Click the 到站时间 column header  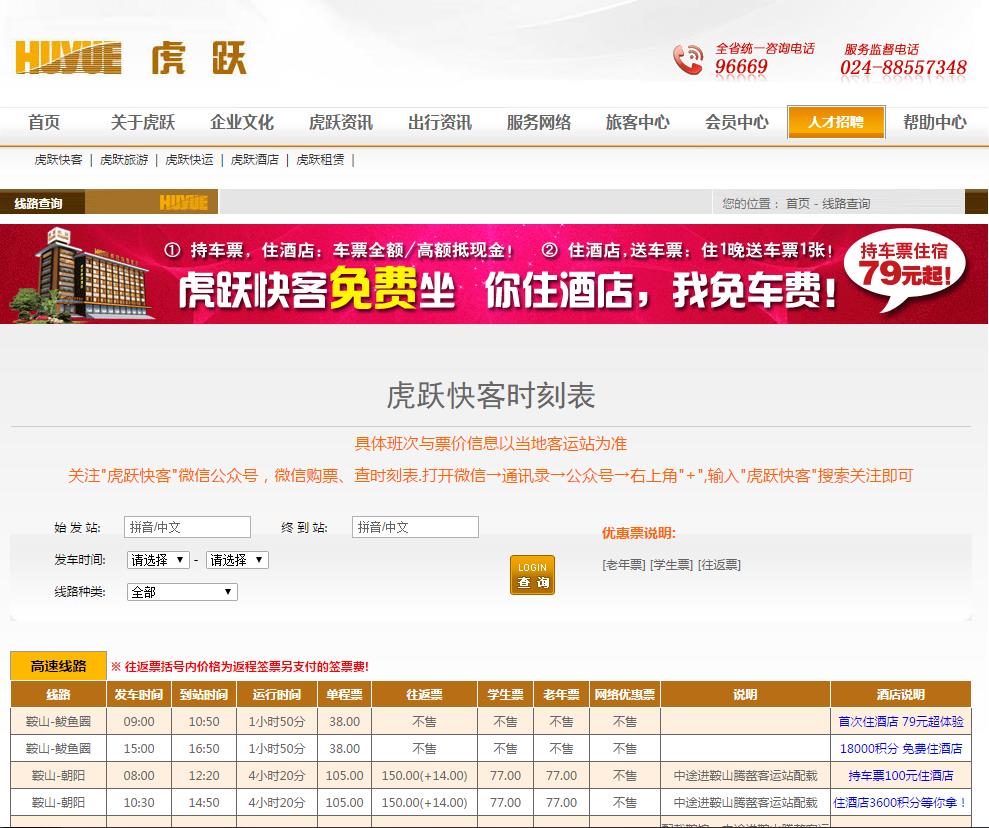204,694
